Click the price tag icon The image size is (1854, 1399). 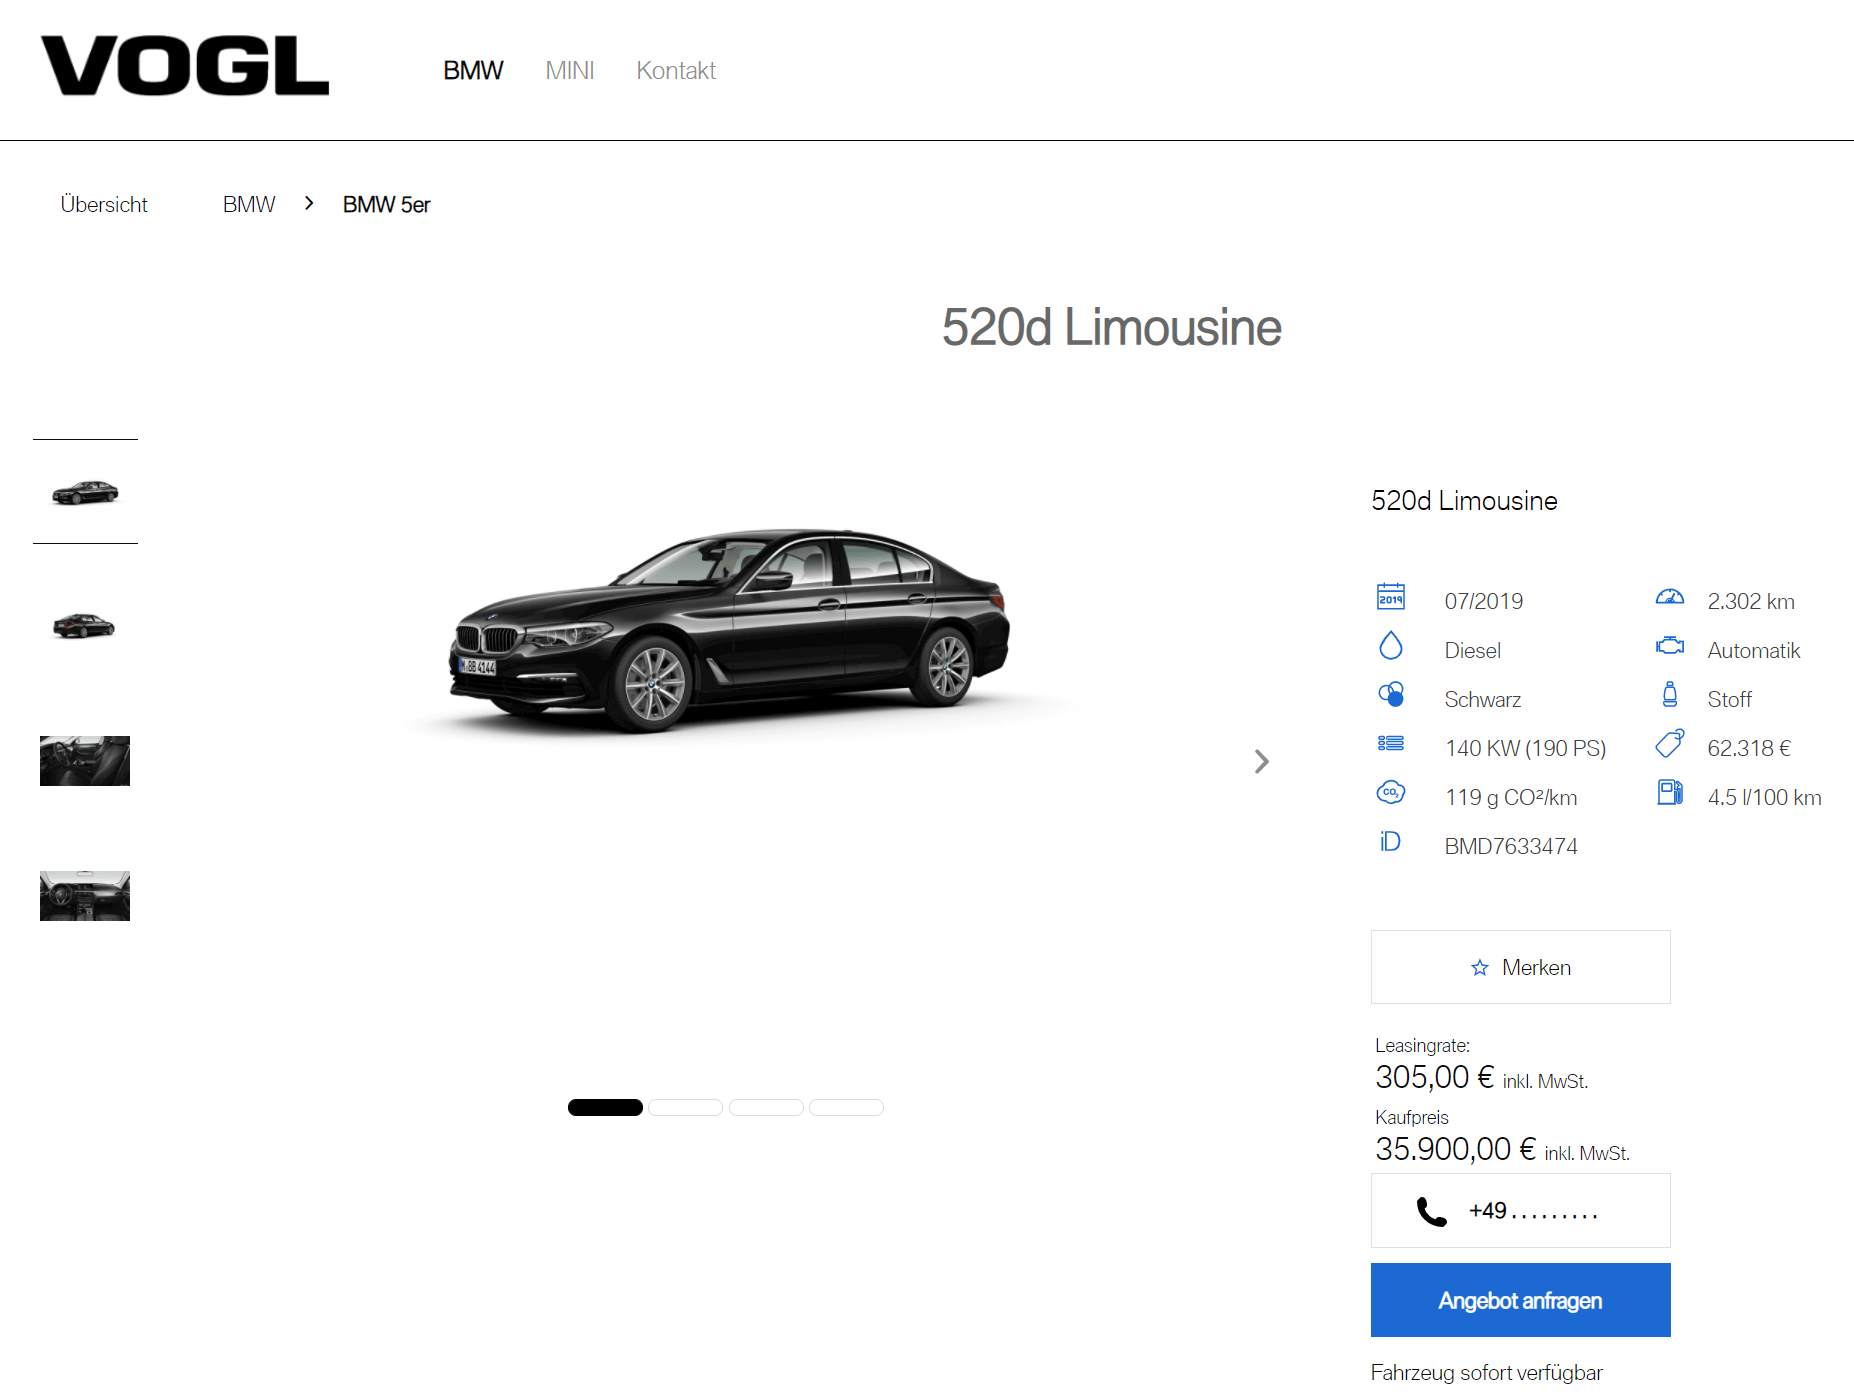[1670, 743]
